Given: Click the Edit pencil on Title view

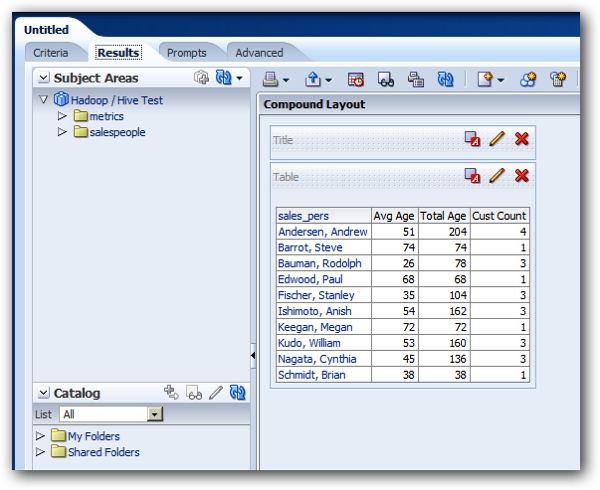Looking at the screenshot, I should coord(497,138).
